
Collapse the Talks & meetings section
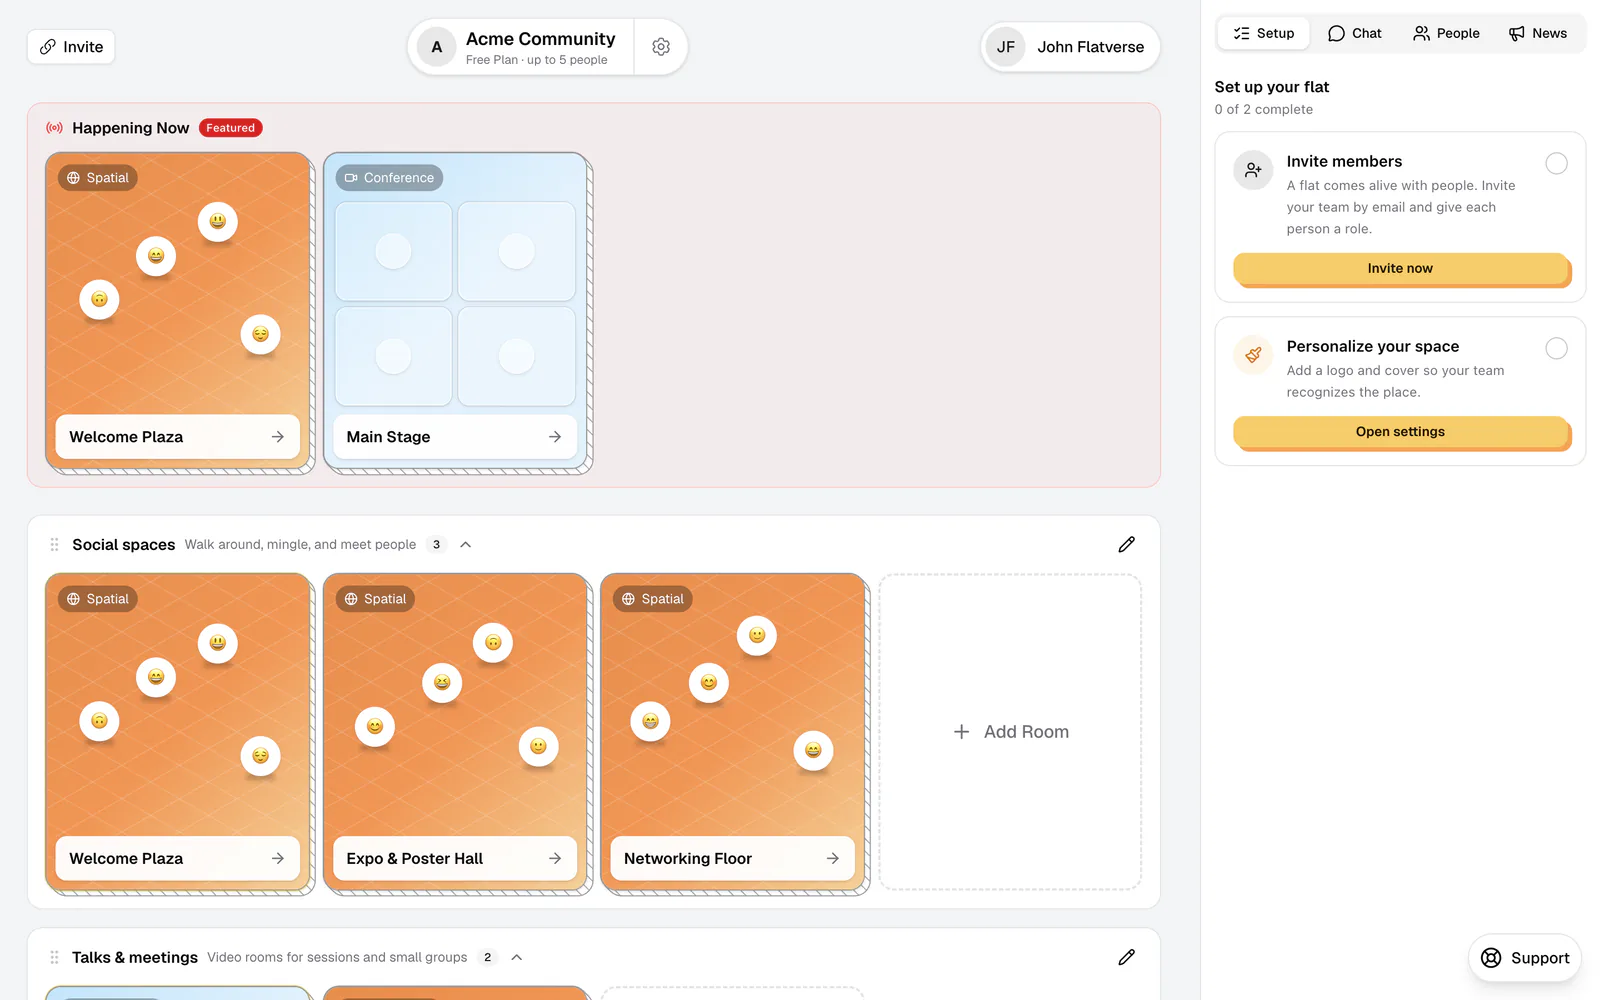(517, 958)
